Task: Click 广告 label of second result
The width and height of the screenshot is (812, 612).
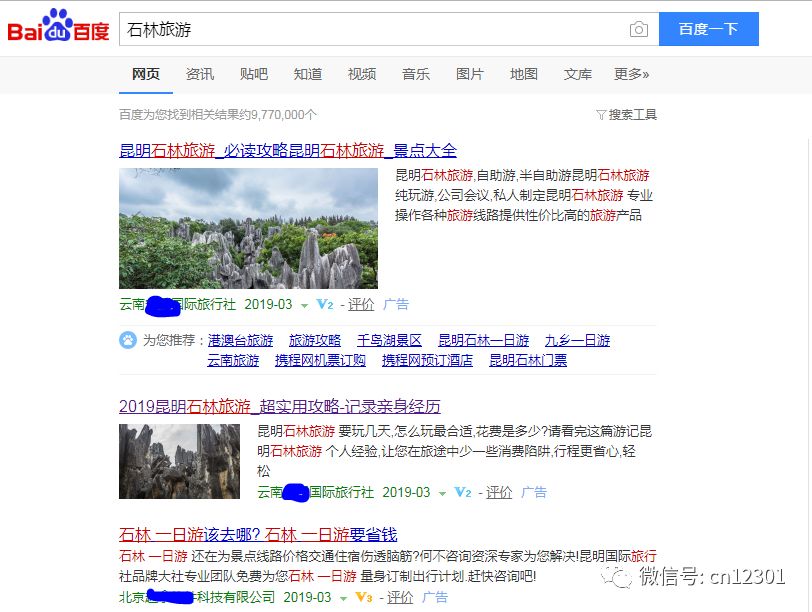Action: [534, 492]
